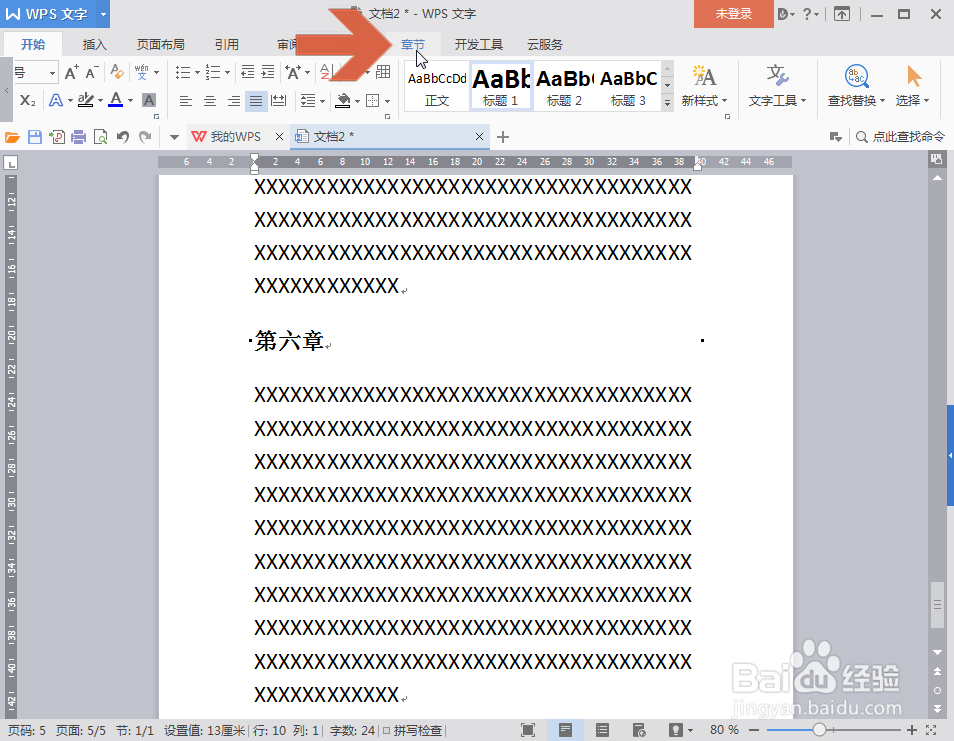Align text right
Image resolution: width=954 pixels, height=741 pixels.
(233, 101)
